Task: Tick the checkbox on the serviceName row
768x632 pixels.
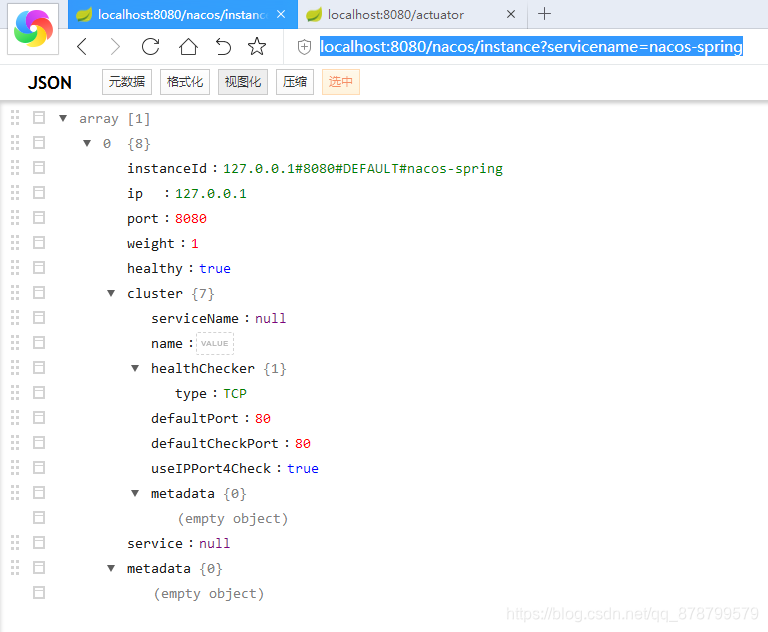Action: (39, 317)
